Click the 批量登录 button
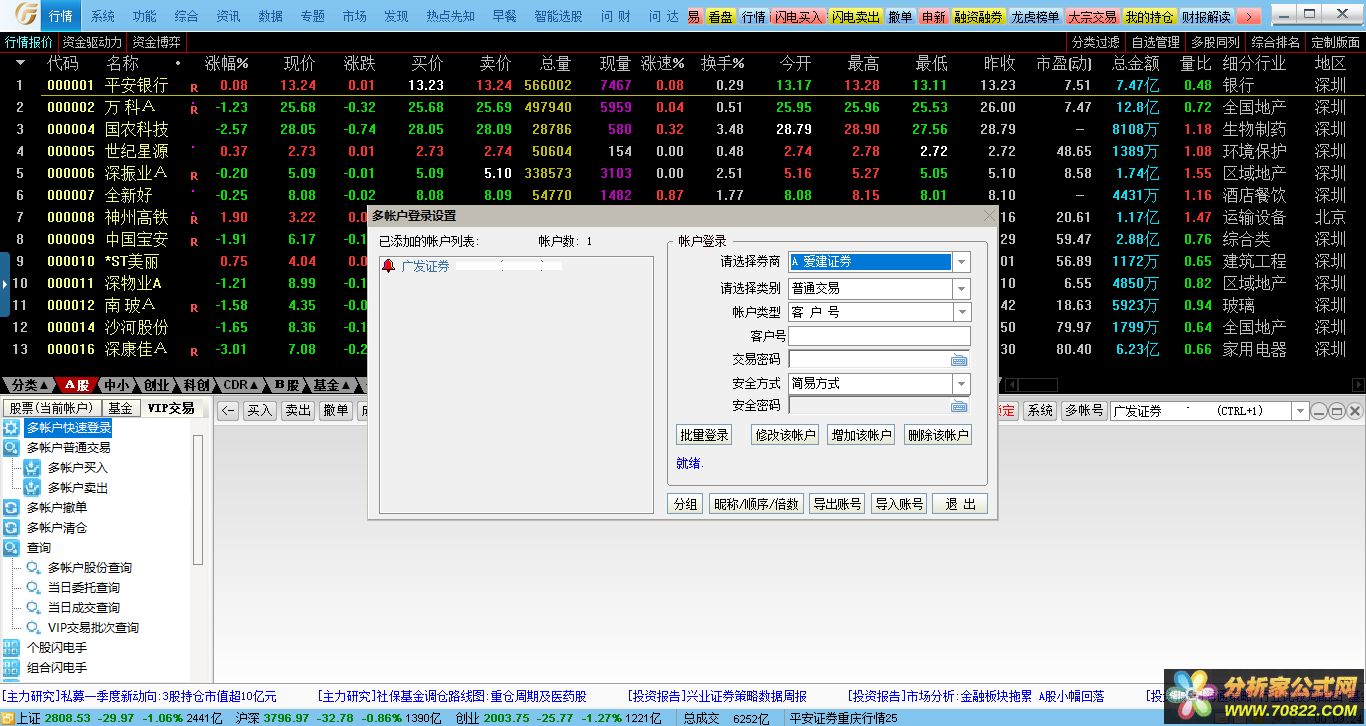 tap(704, 435)
